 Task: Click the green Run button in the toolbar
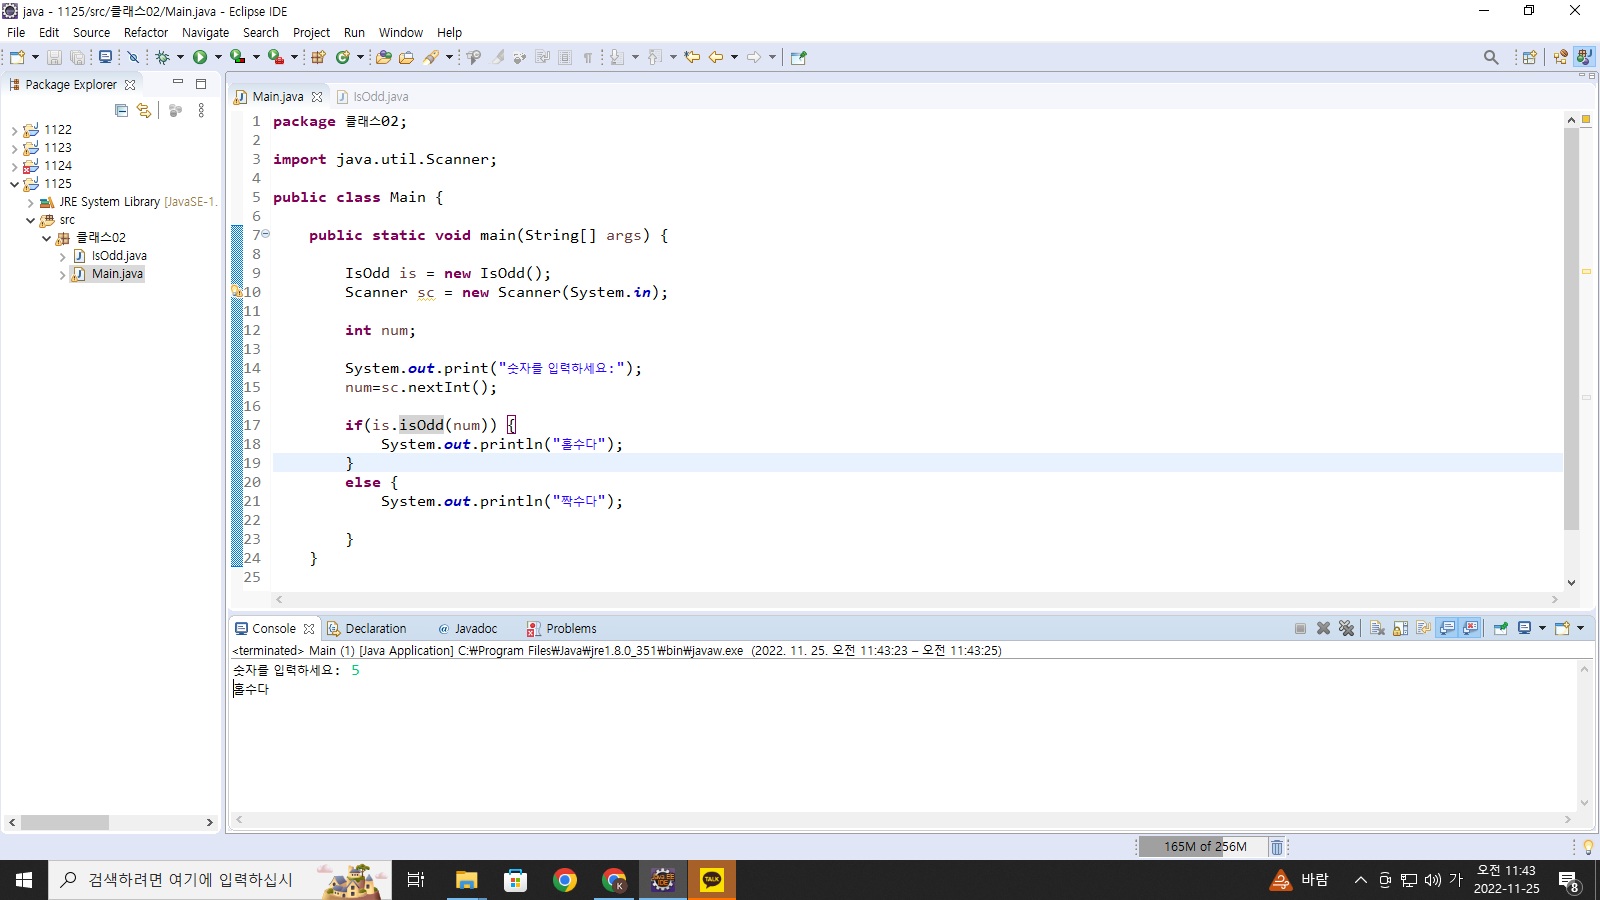(200, 57)
